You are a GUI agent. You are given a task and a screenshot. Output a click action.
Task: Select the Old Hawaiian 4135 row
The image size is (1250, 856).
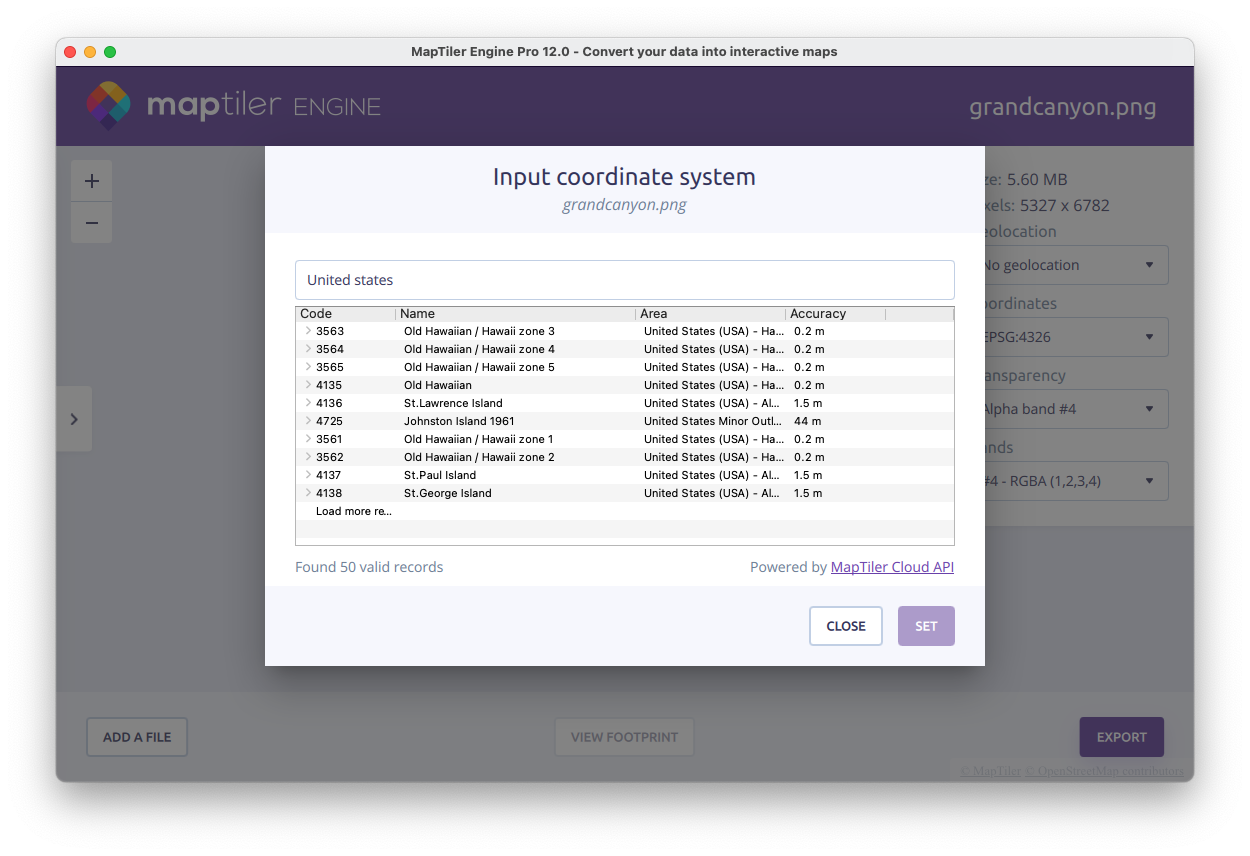click(438, 385)
